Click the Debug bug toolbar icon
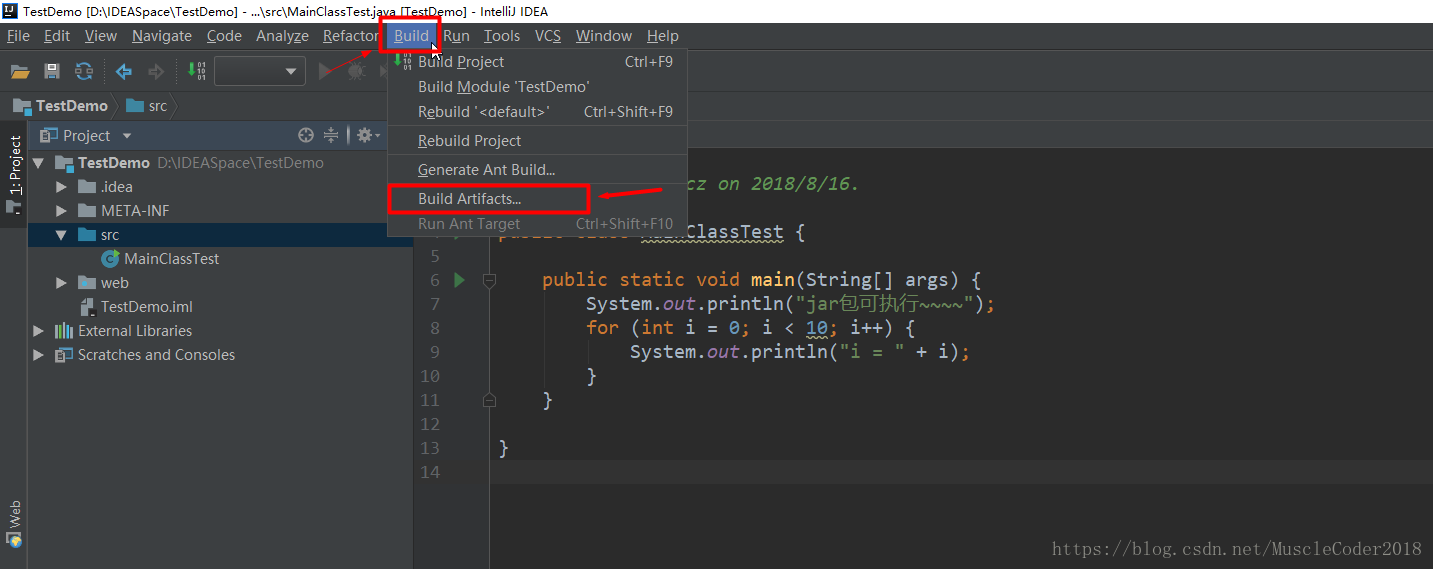The width and height of the screenshot is (1433, 569). 355,71
